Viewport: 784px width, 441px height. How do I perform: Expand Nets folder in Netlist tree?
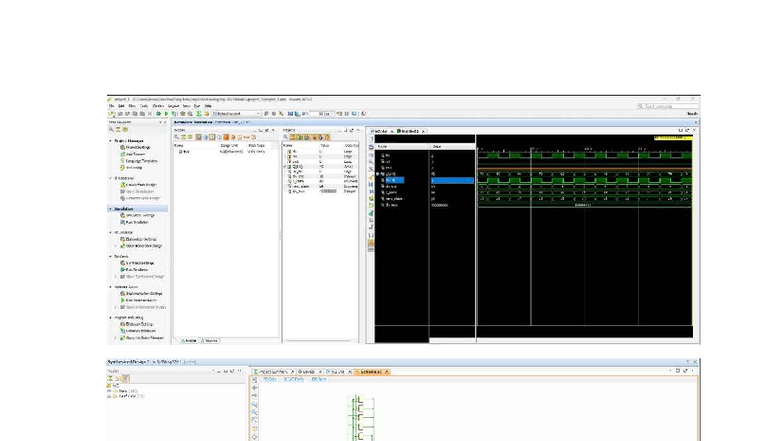[x=109, y=391]
